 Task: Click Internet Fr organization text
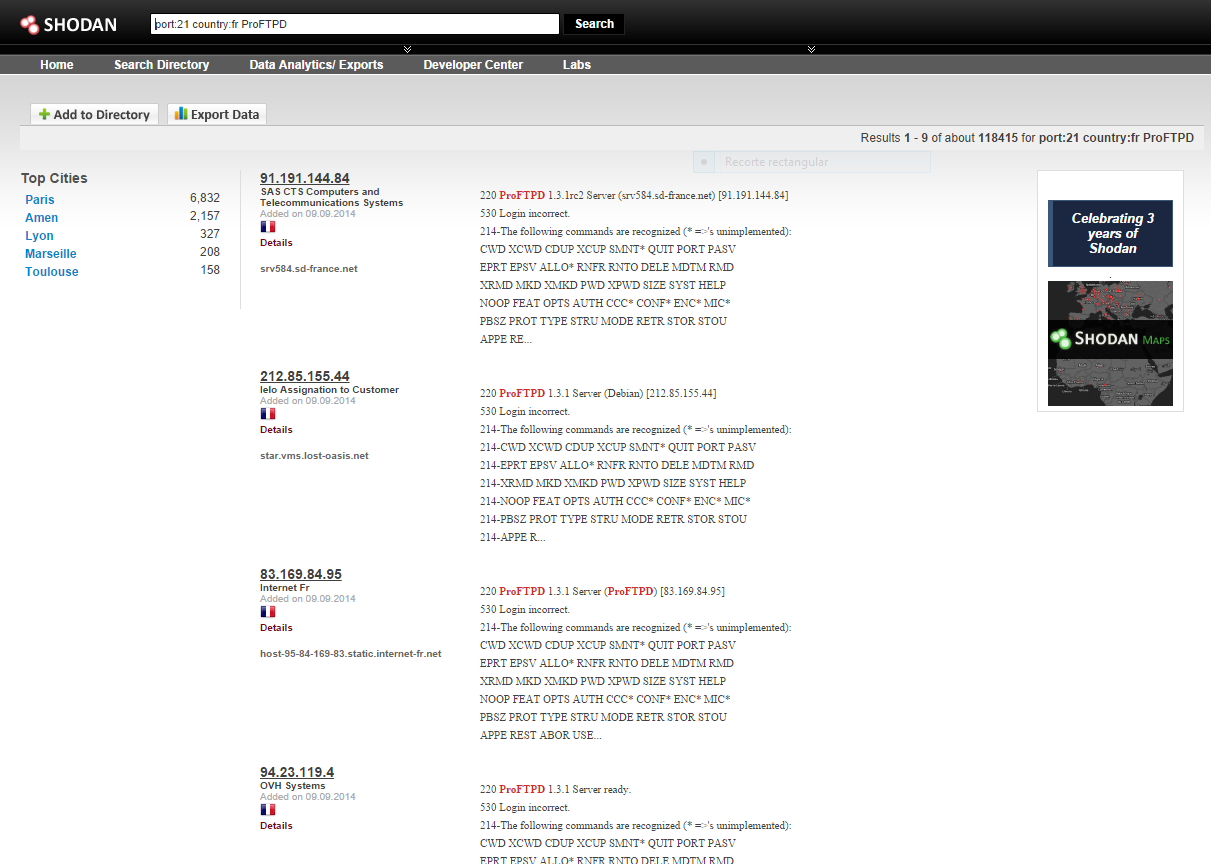(x=285, y=588)
